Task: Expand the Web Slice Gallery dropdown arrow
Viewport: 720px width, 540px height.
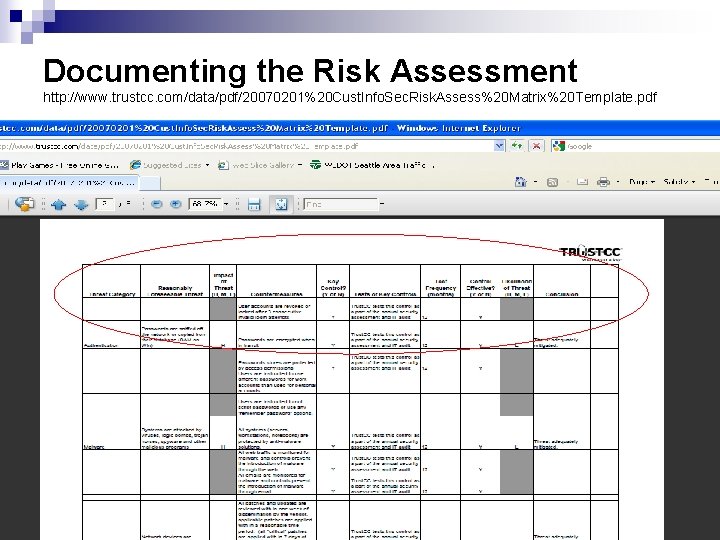Action: (x=299, y=165)
